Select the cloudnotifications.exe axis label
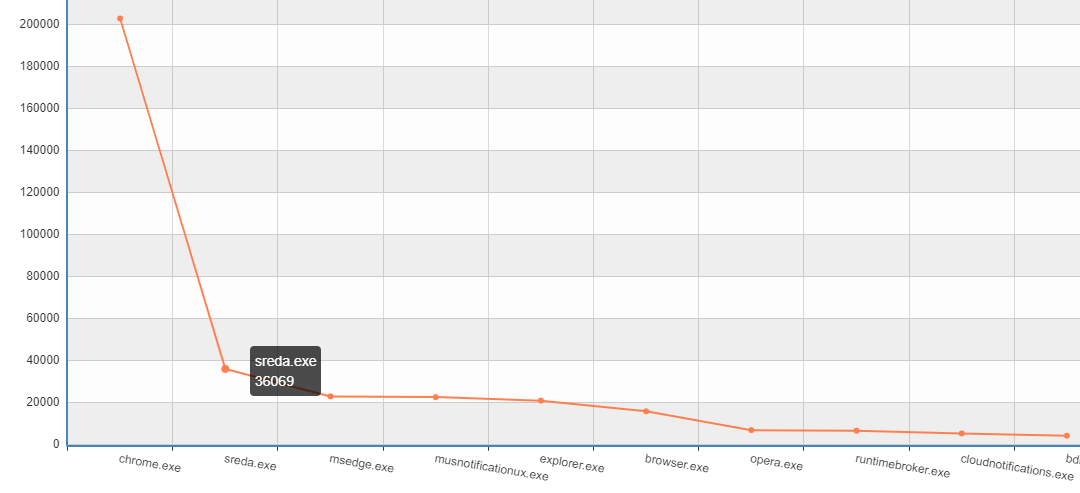 [x=1016, y=468]
